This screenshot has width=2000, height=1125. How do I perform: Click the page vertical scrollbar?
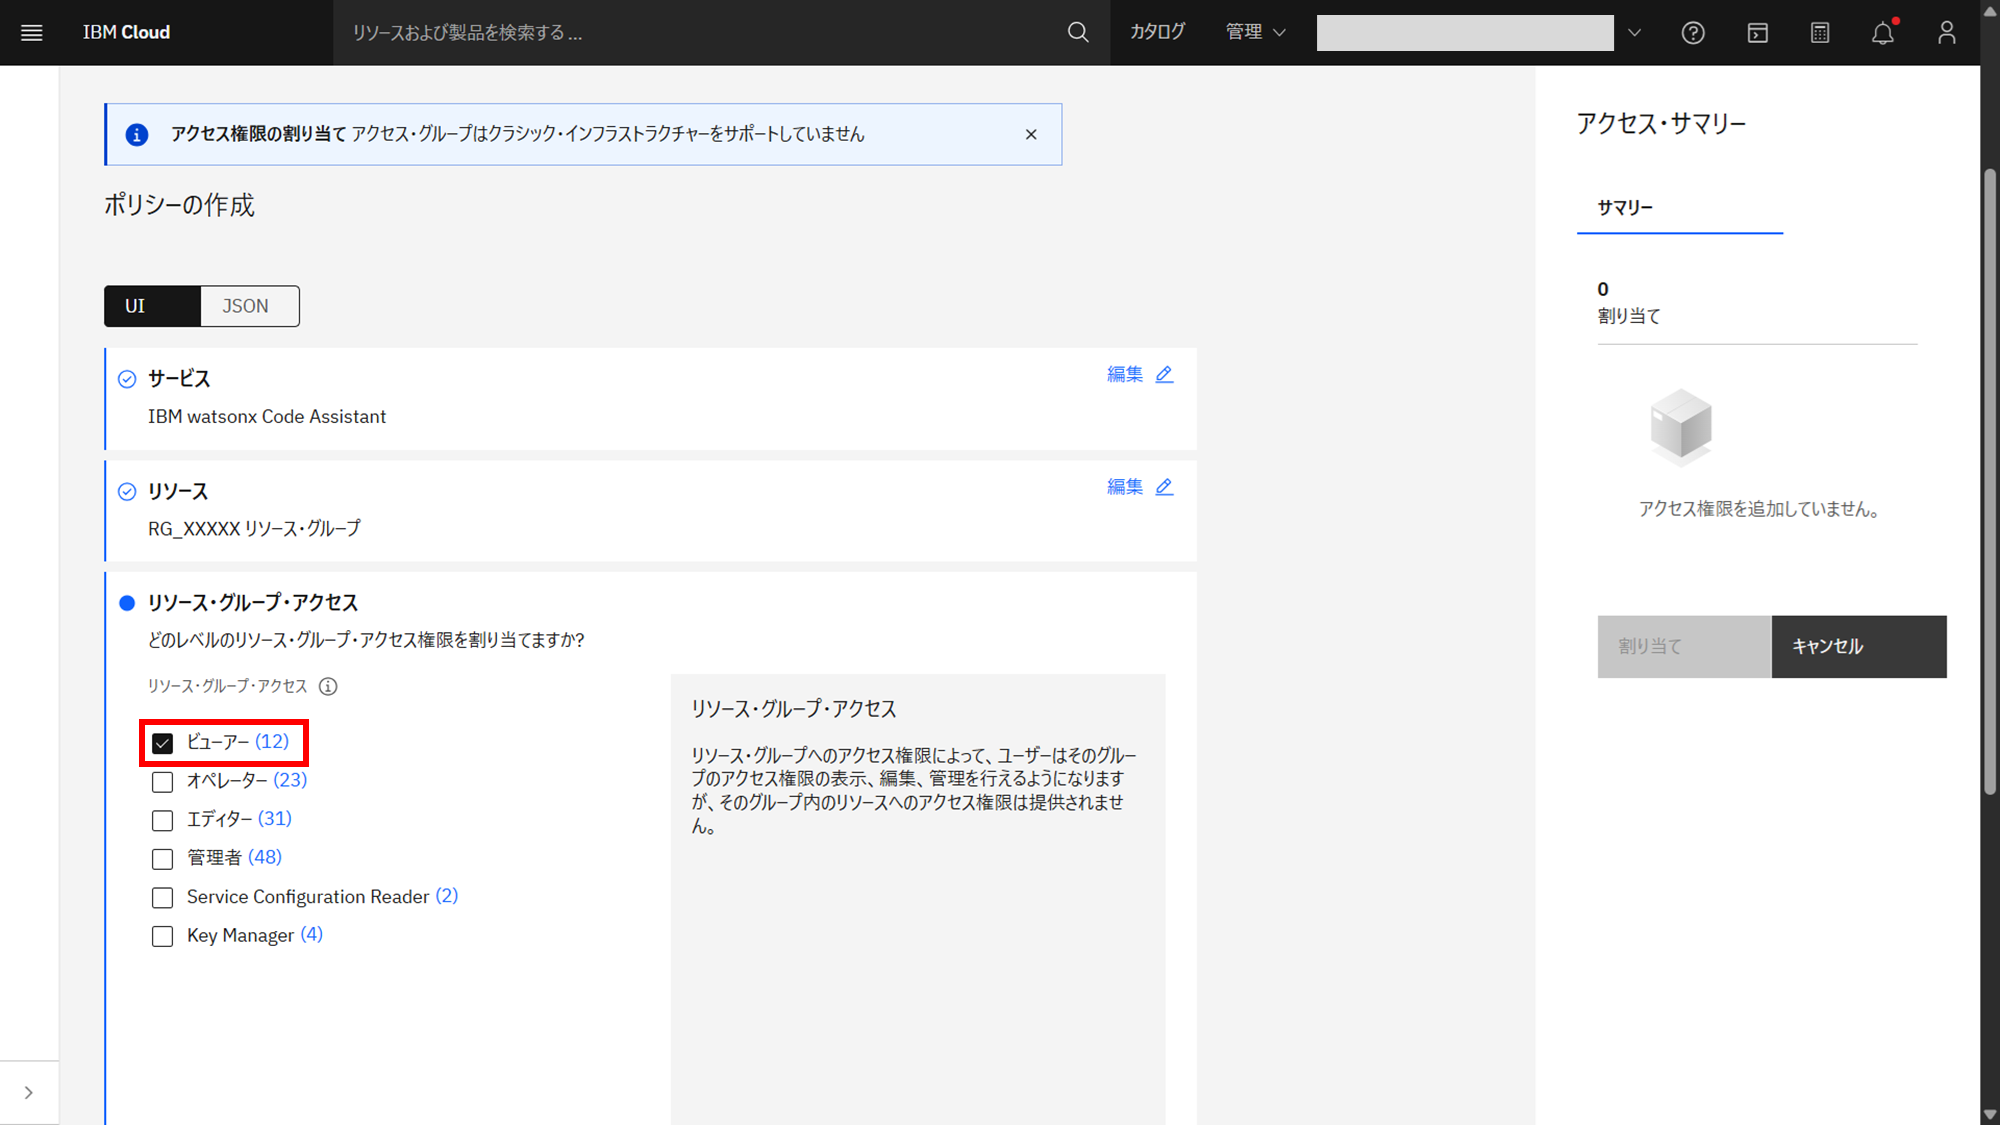coord(1989,480)
